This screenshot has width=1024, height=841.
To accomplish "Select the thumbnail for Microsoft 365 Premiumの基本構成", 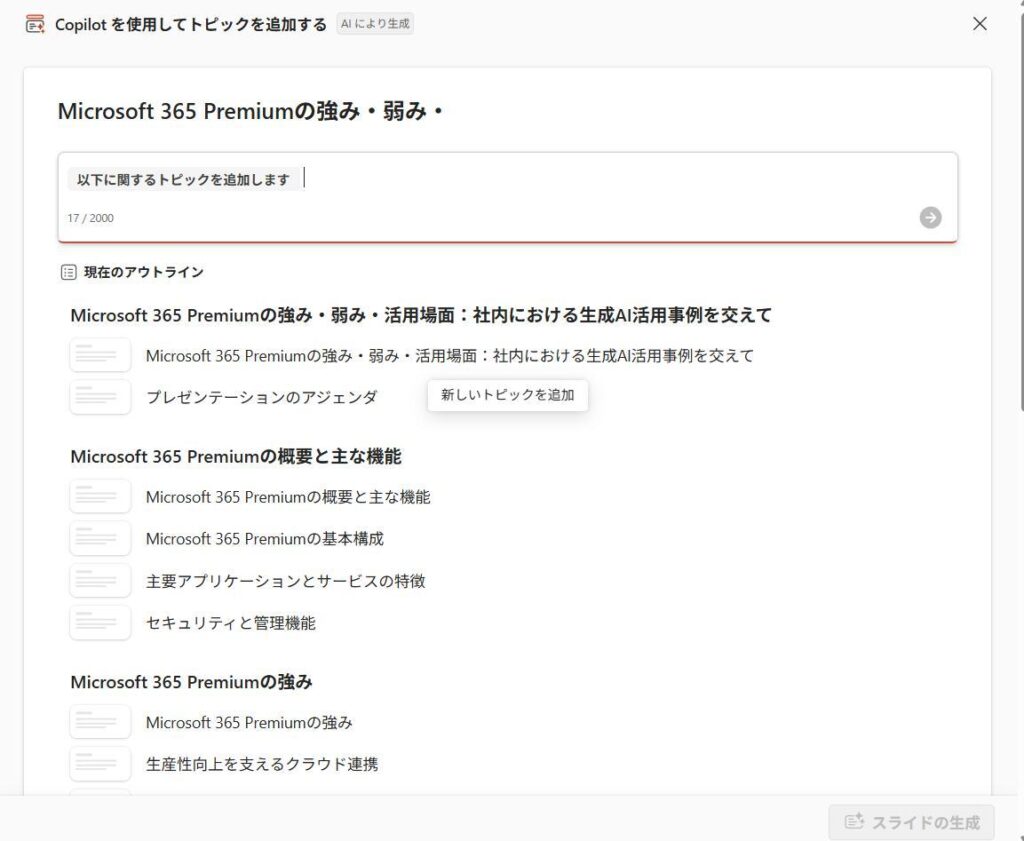I will tap(100, 538).
